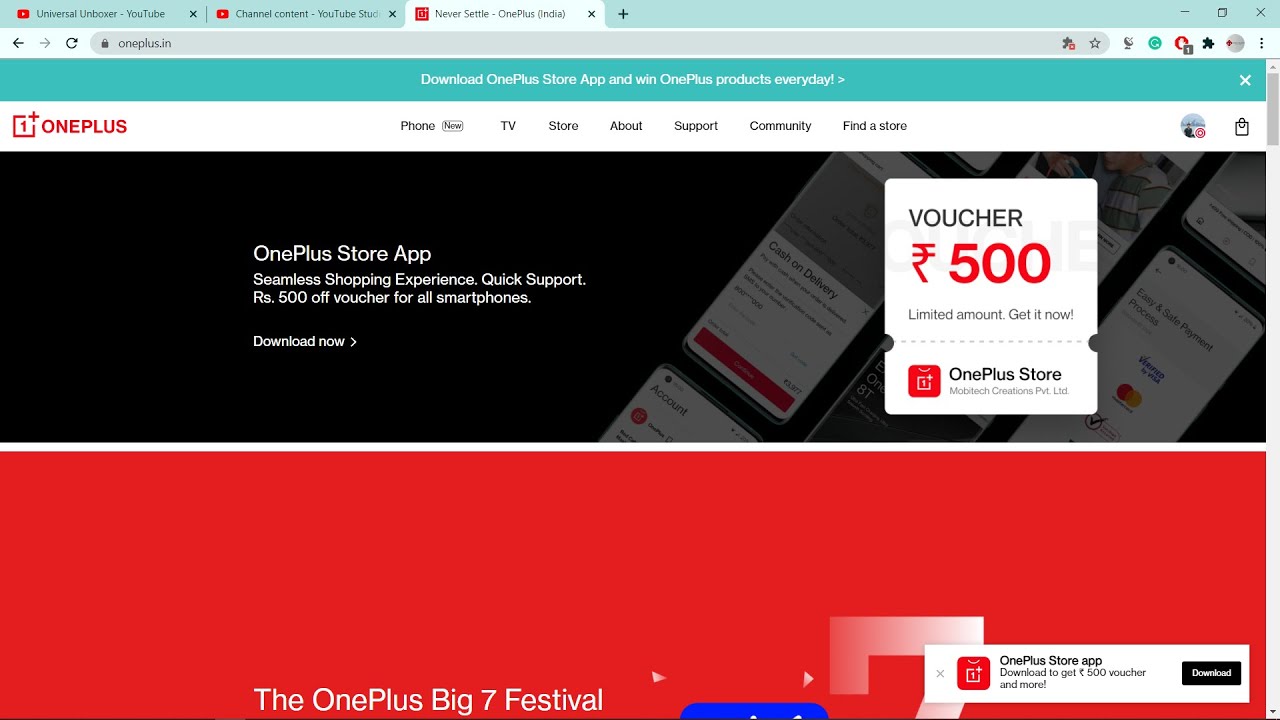Open the user account avatar on OnePlus
The width and height of the screenshot is (1280, 720).
point(1192,126)
